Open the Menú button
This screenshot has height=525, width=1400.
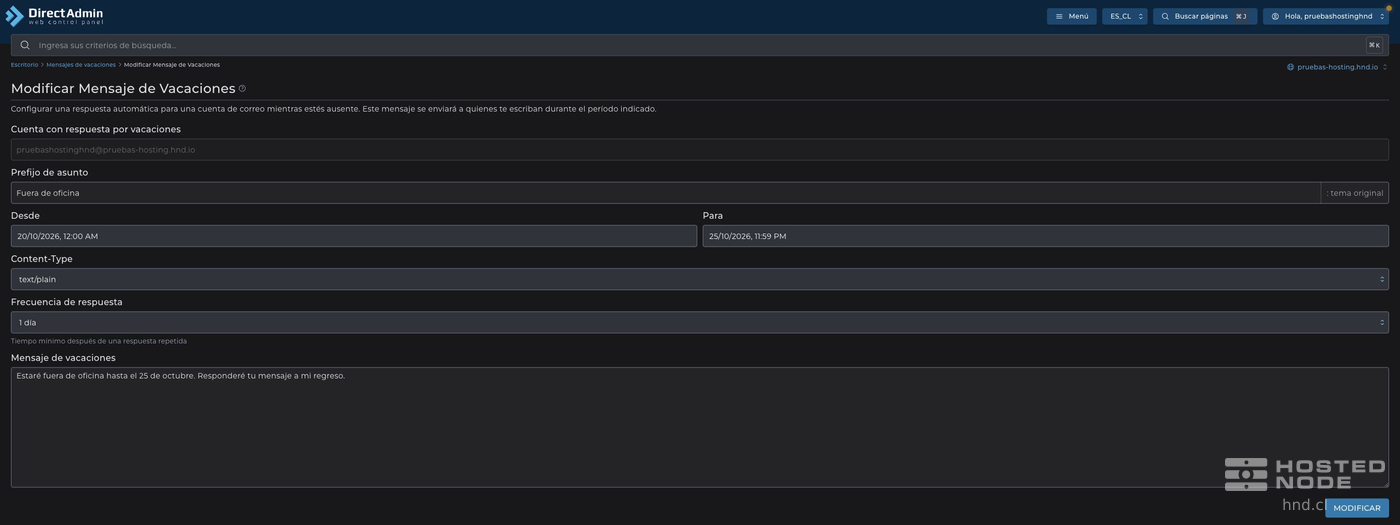(1071, 16)
